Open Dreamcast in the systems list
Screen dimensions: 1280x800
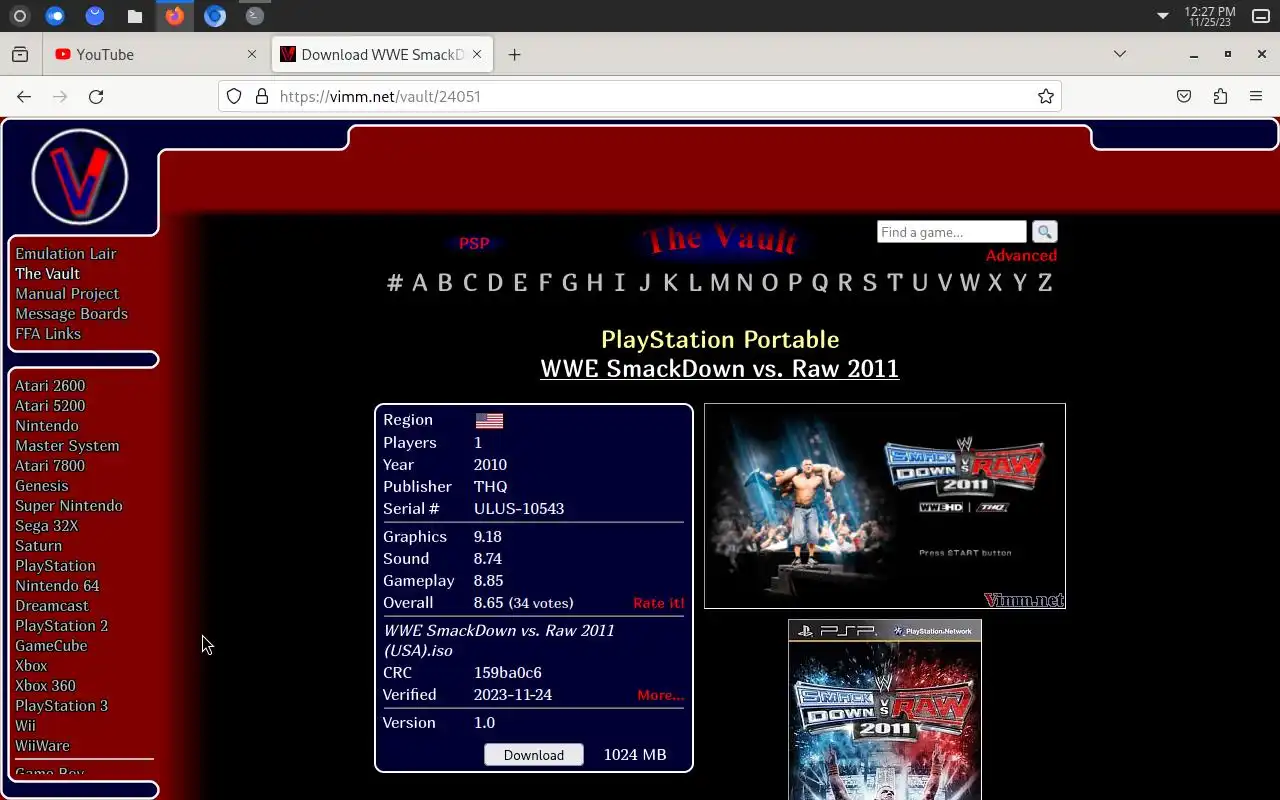click(52, 606)
